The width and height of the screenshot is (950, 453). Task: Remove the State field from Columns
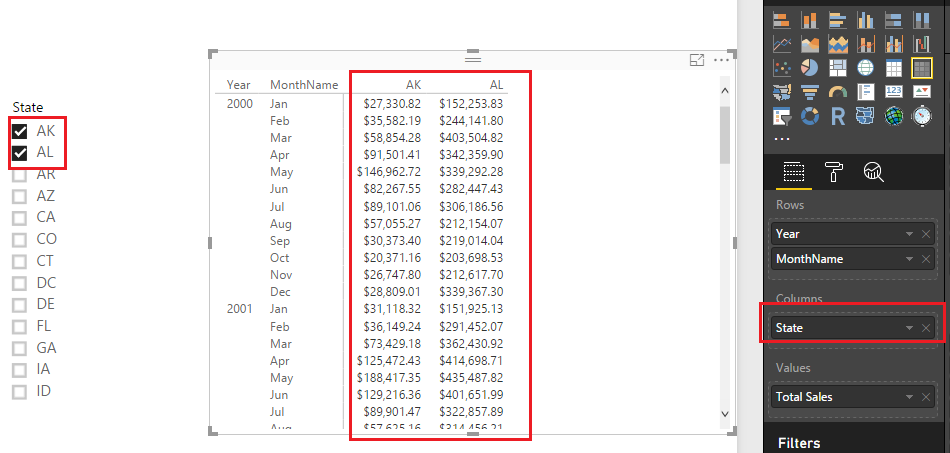click(926, 328)
